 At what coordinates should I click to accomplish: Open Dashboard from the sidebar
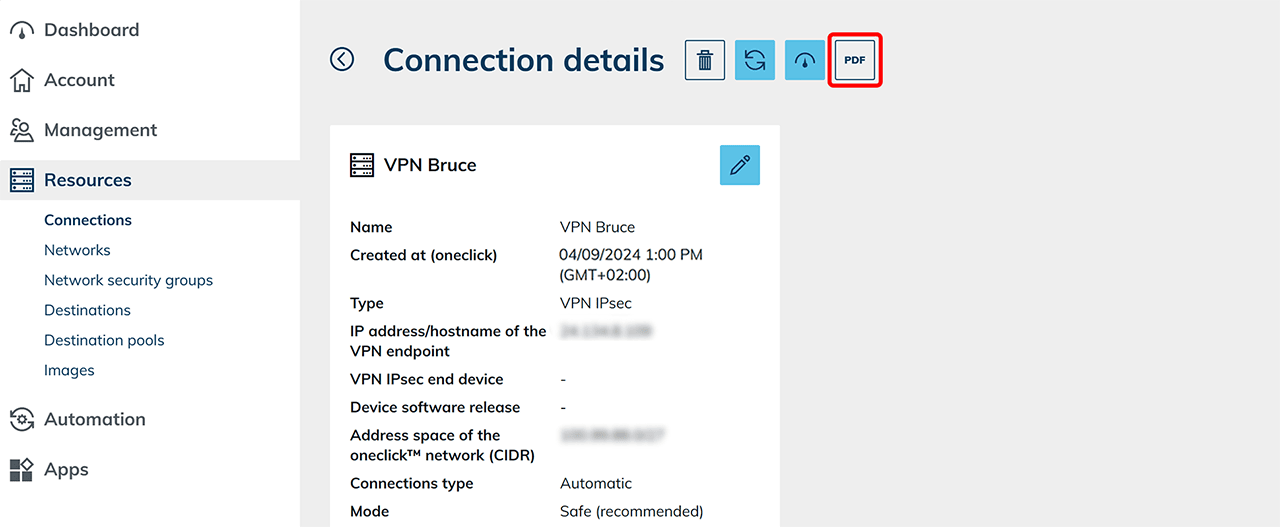(x=90, y=30)
